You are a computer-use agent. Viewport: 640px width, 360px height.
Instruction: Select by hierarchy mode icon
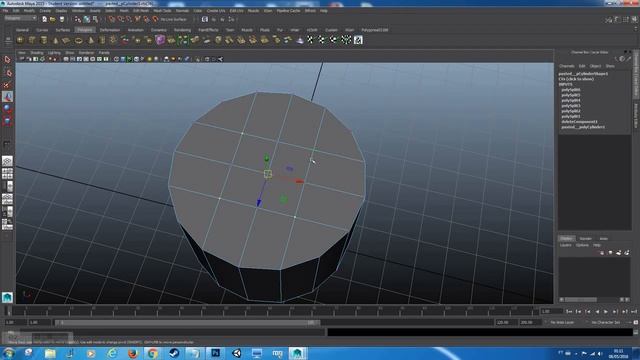78,19
